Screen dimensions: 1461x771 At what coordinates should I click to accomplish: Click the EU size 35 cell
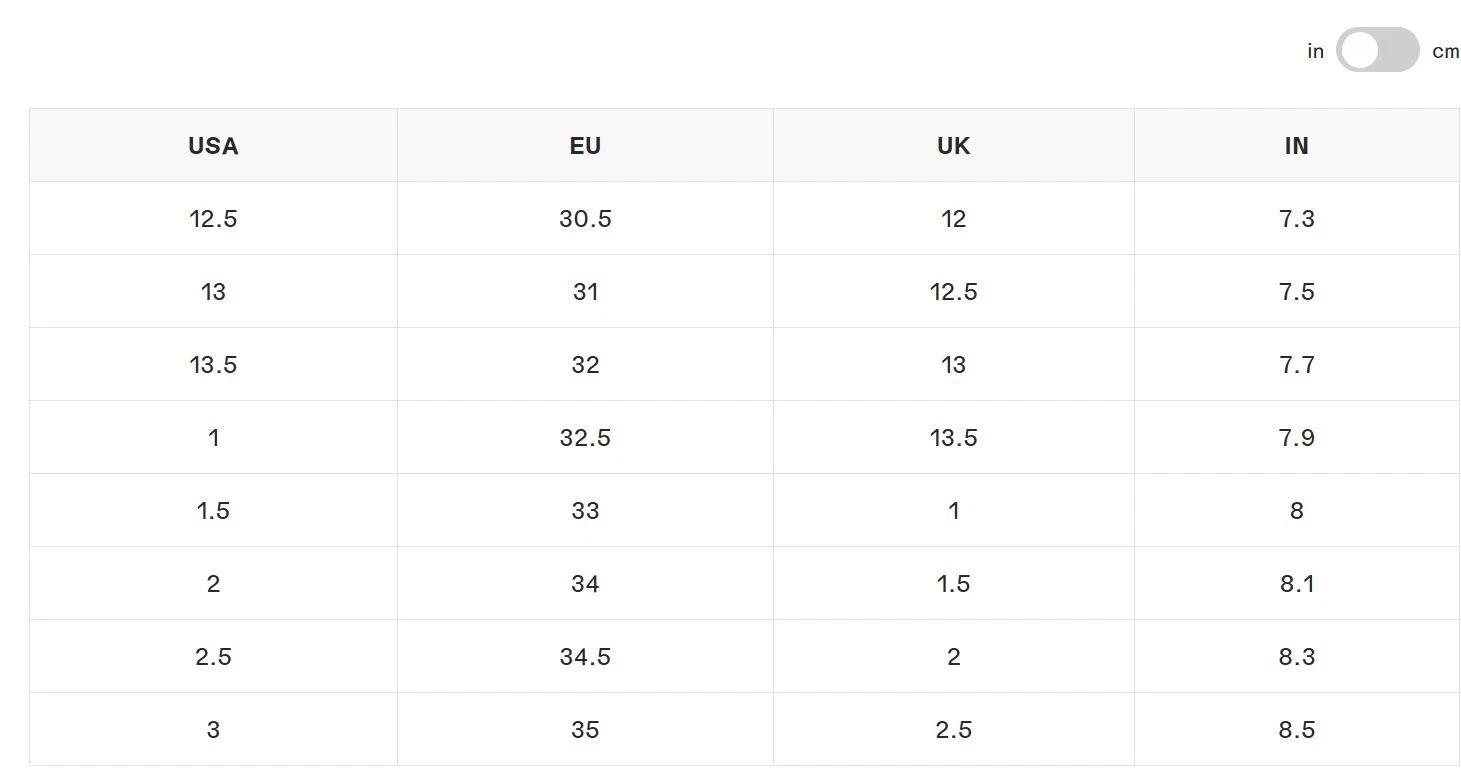[x=585, y=729]
